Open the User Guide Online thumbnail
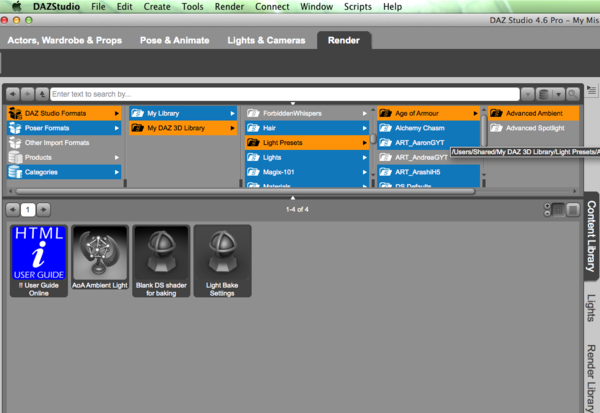 coord(39,261)
